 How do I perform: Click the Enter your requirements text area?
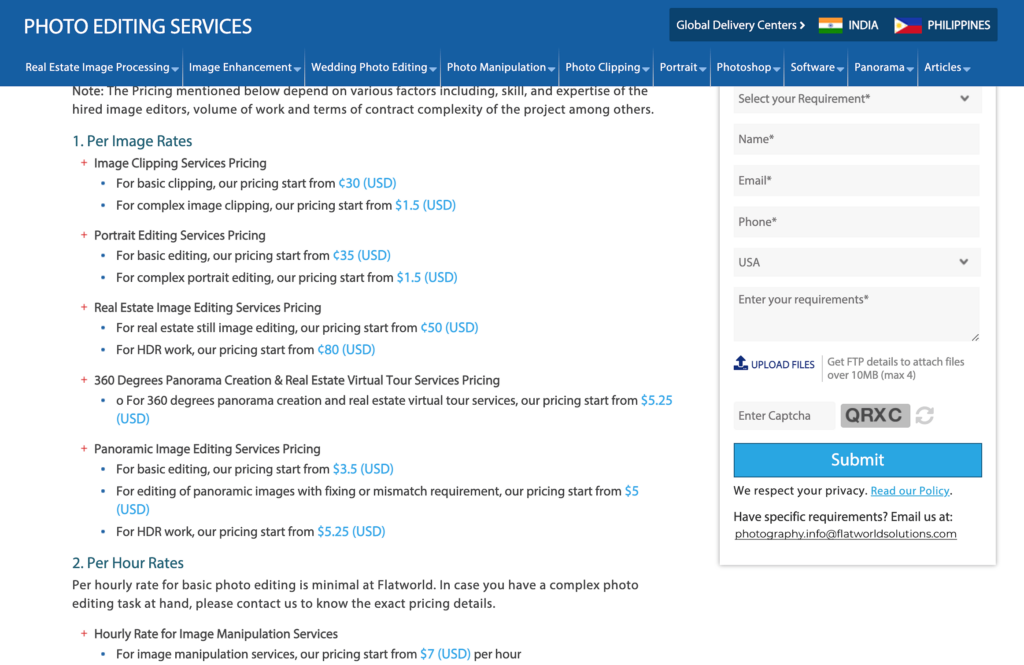click(x=857, y=314)
